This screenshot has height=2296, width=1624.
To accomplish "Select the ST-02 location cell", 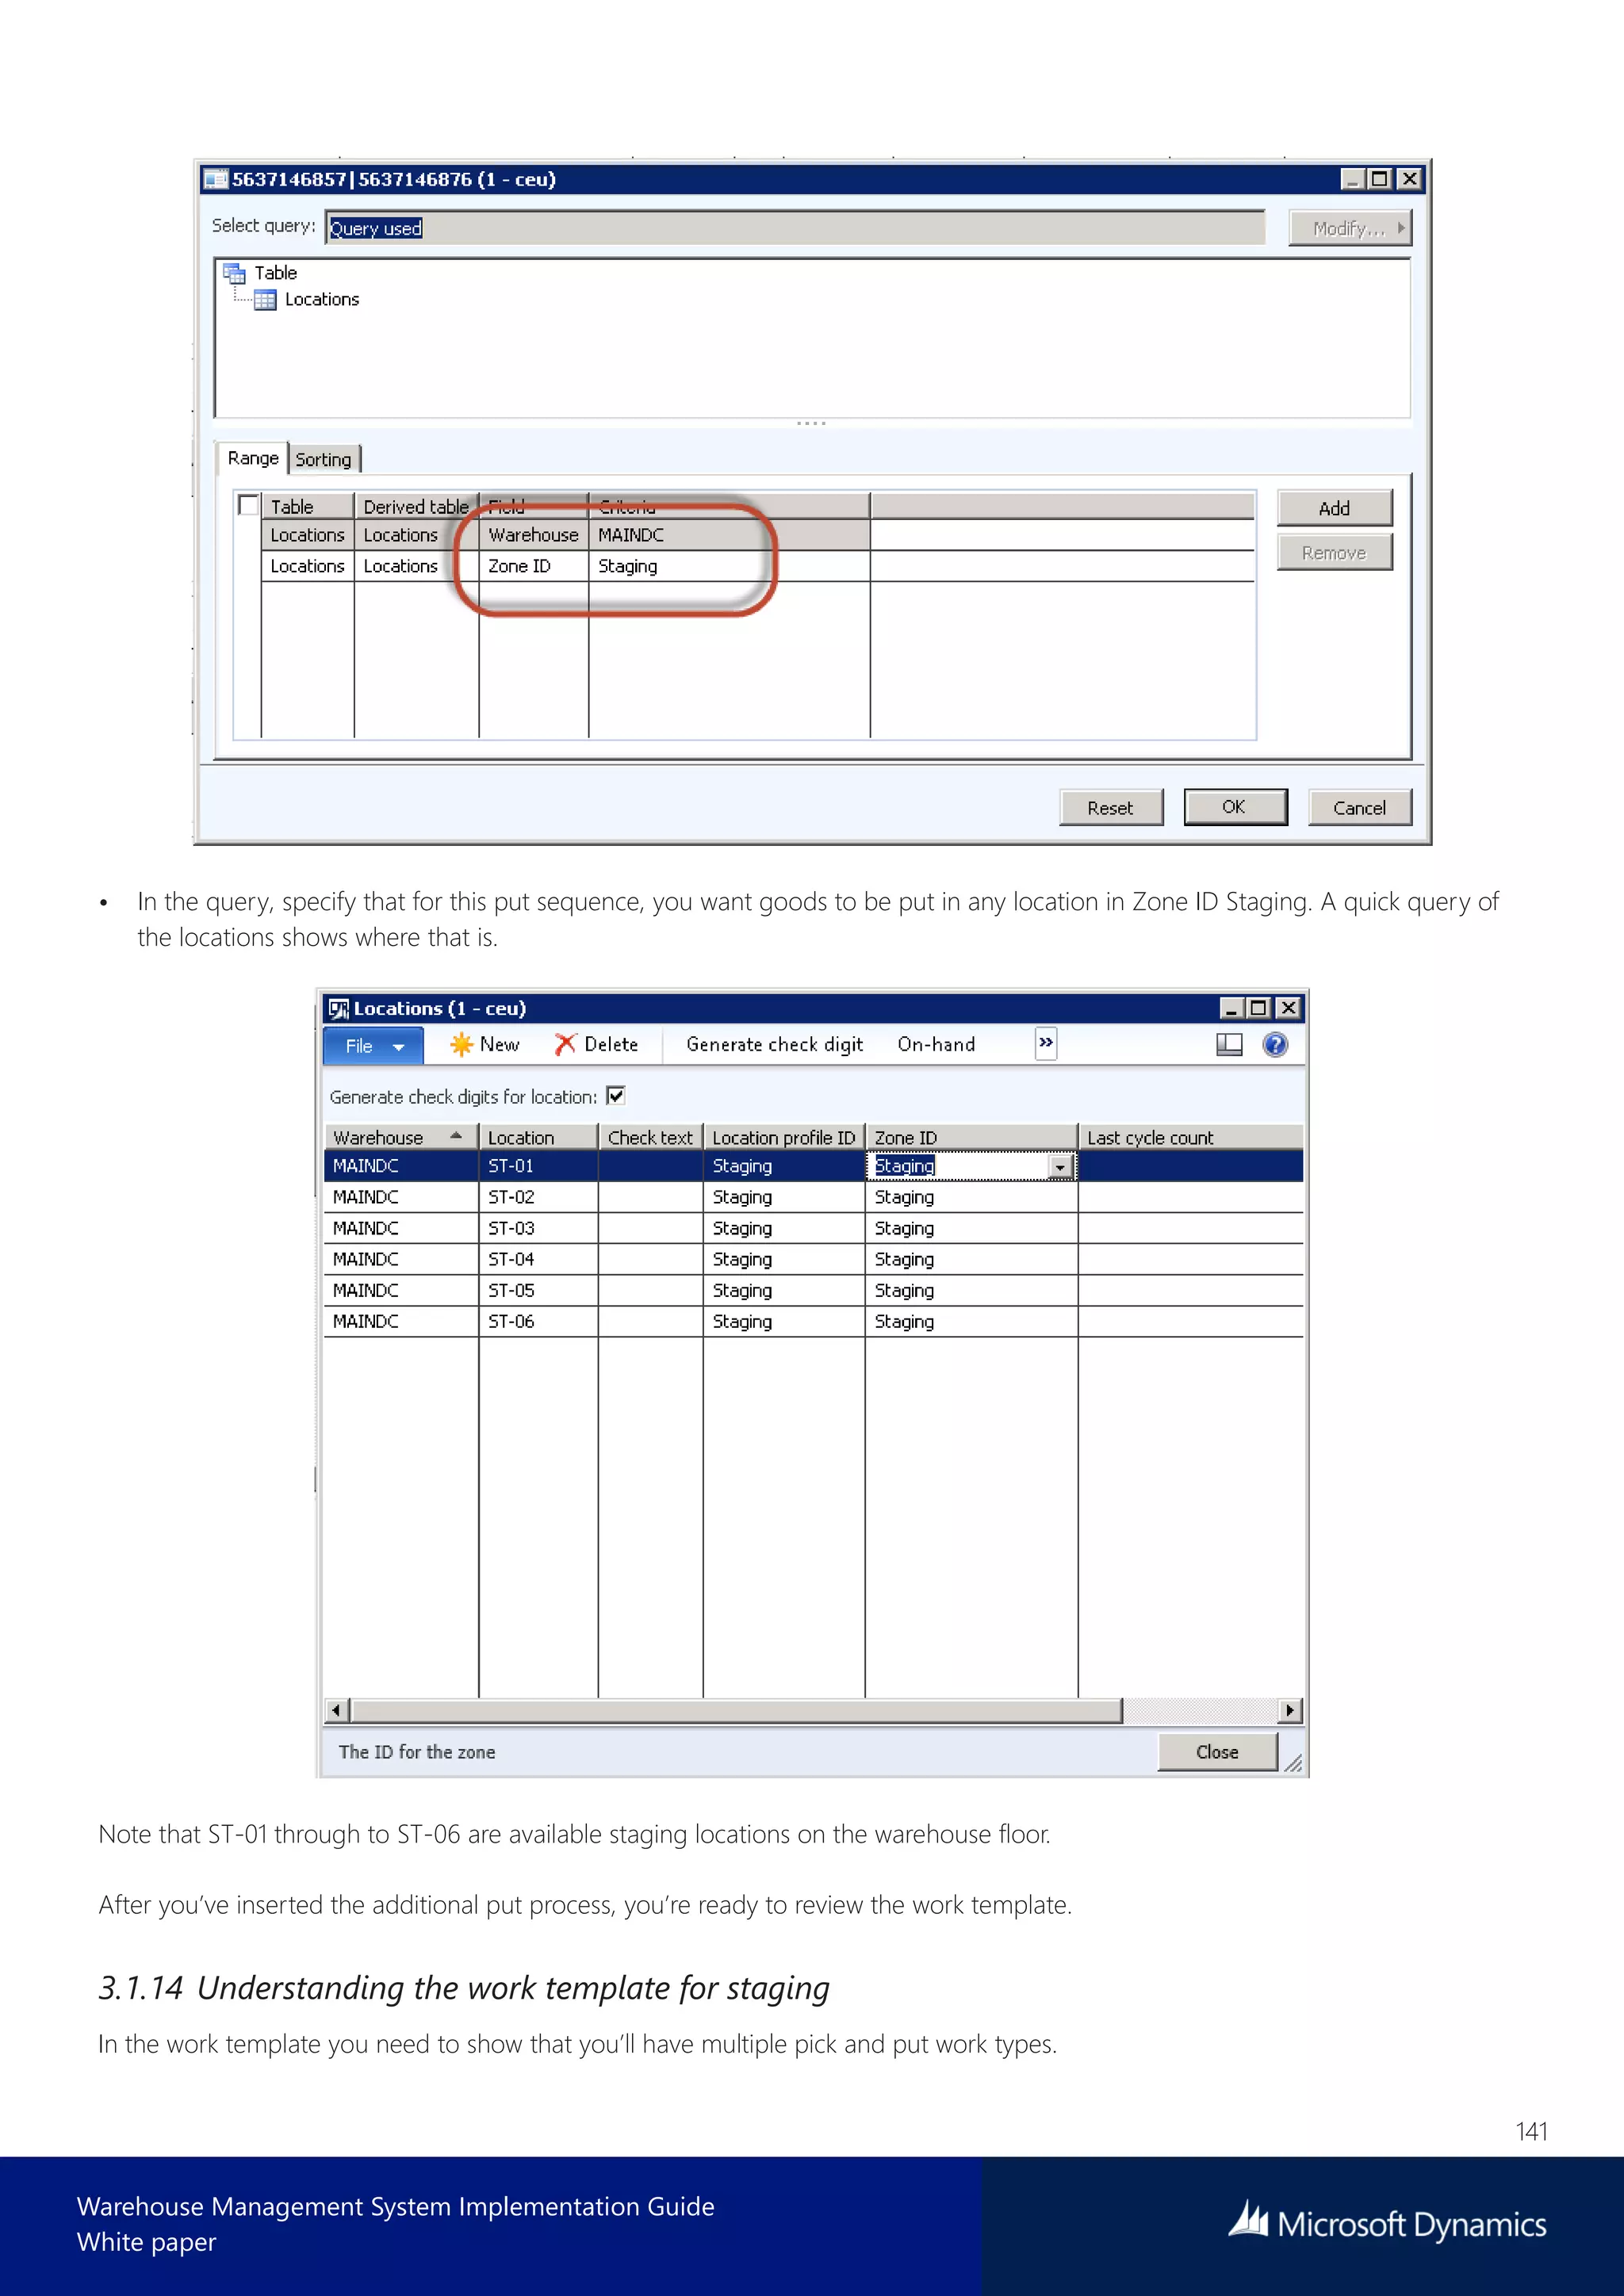I will (538, 1197).
